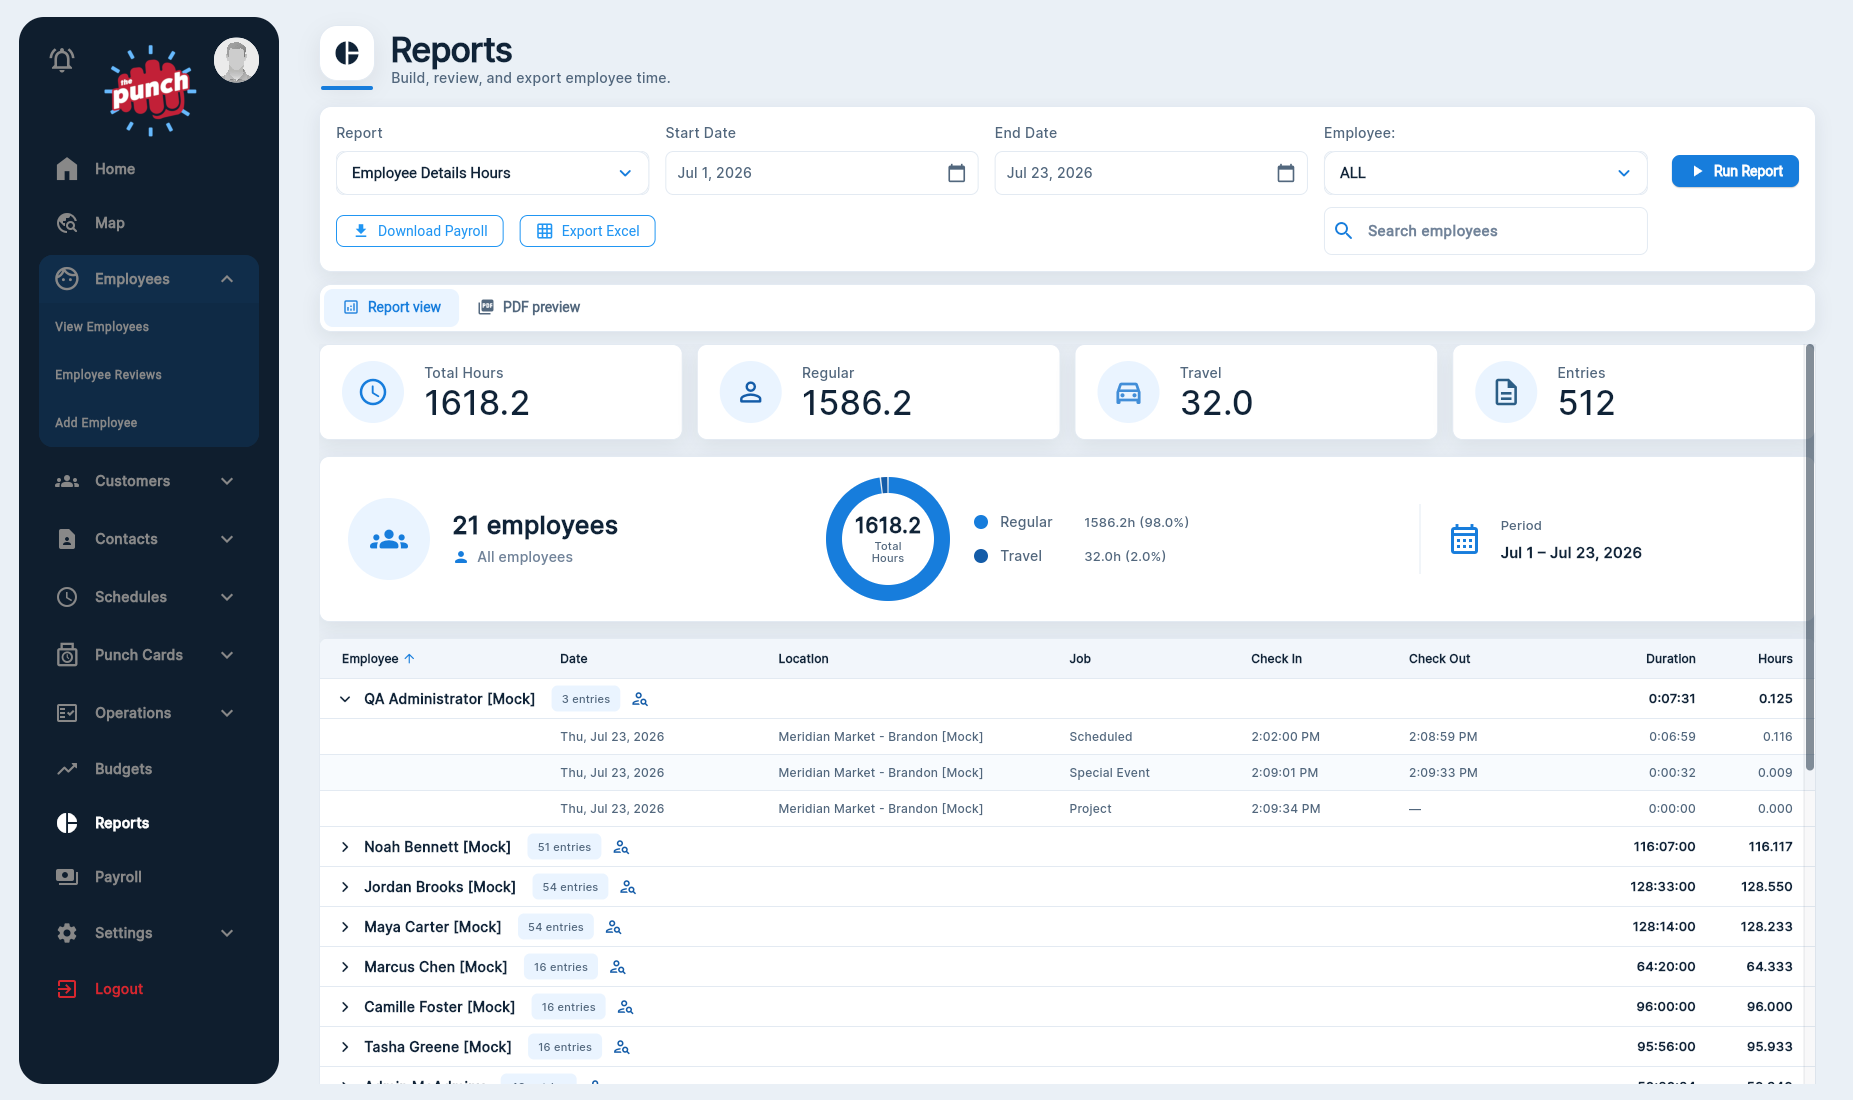Click the Total Hours donut chart
1853x1100 pixels.
pyautogui.click(x=888, y=539)
